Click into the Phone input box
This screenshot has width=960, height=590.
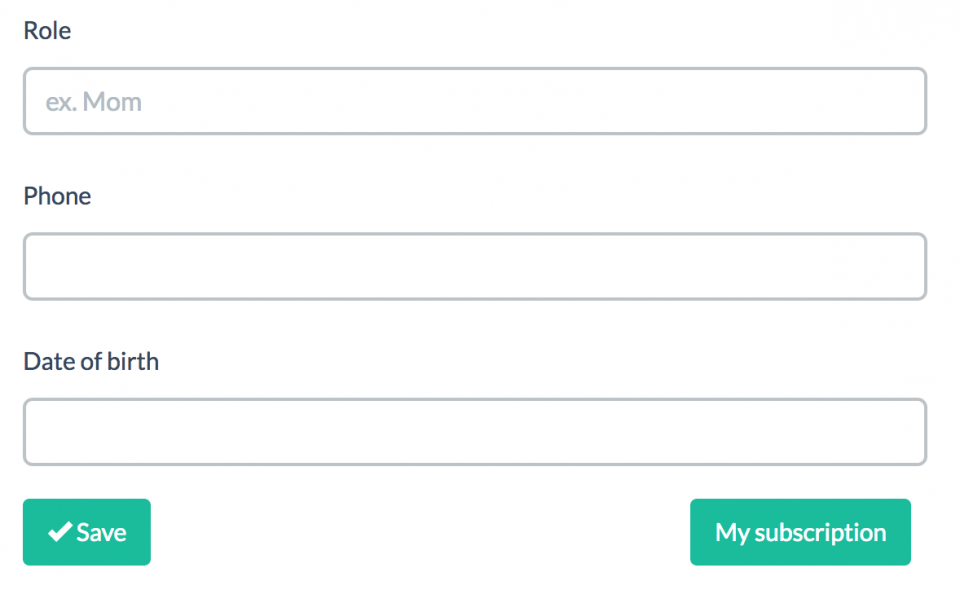pos(474,266)
